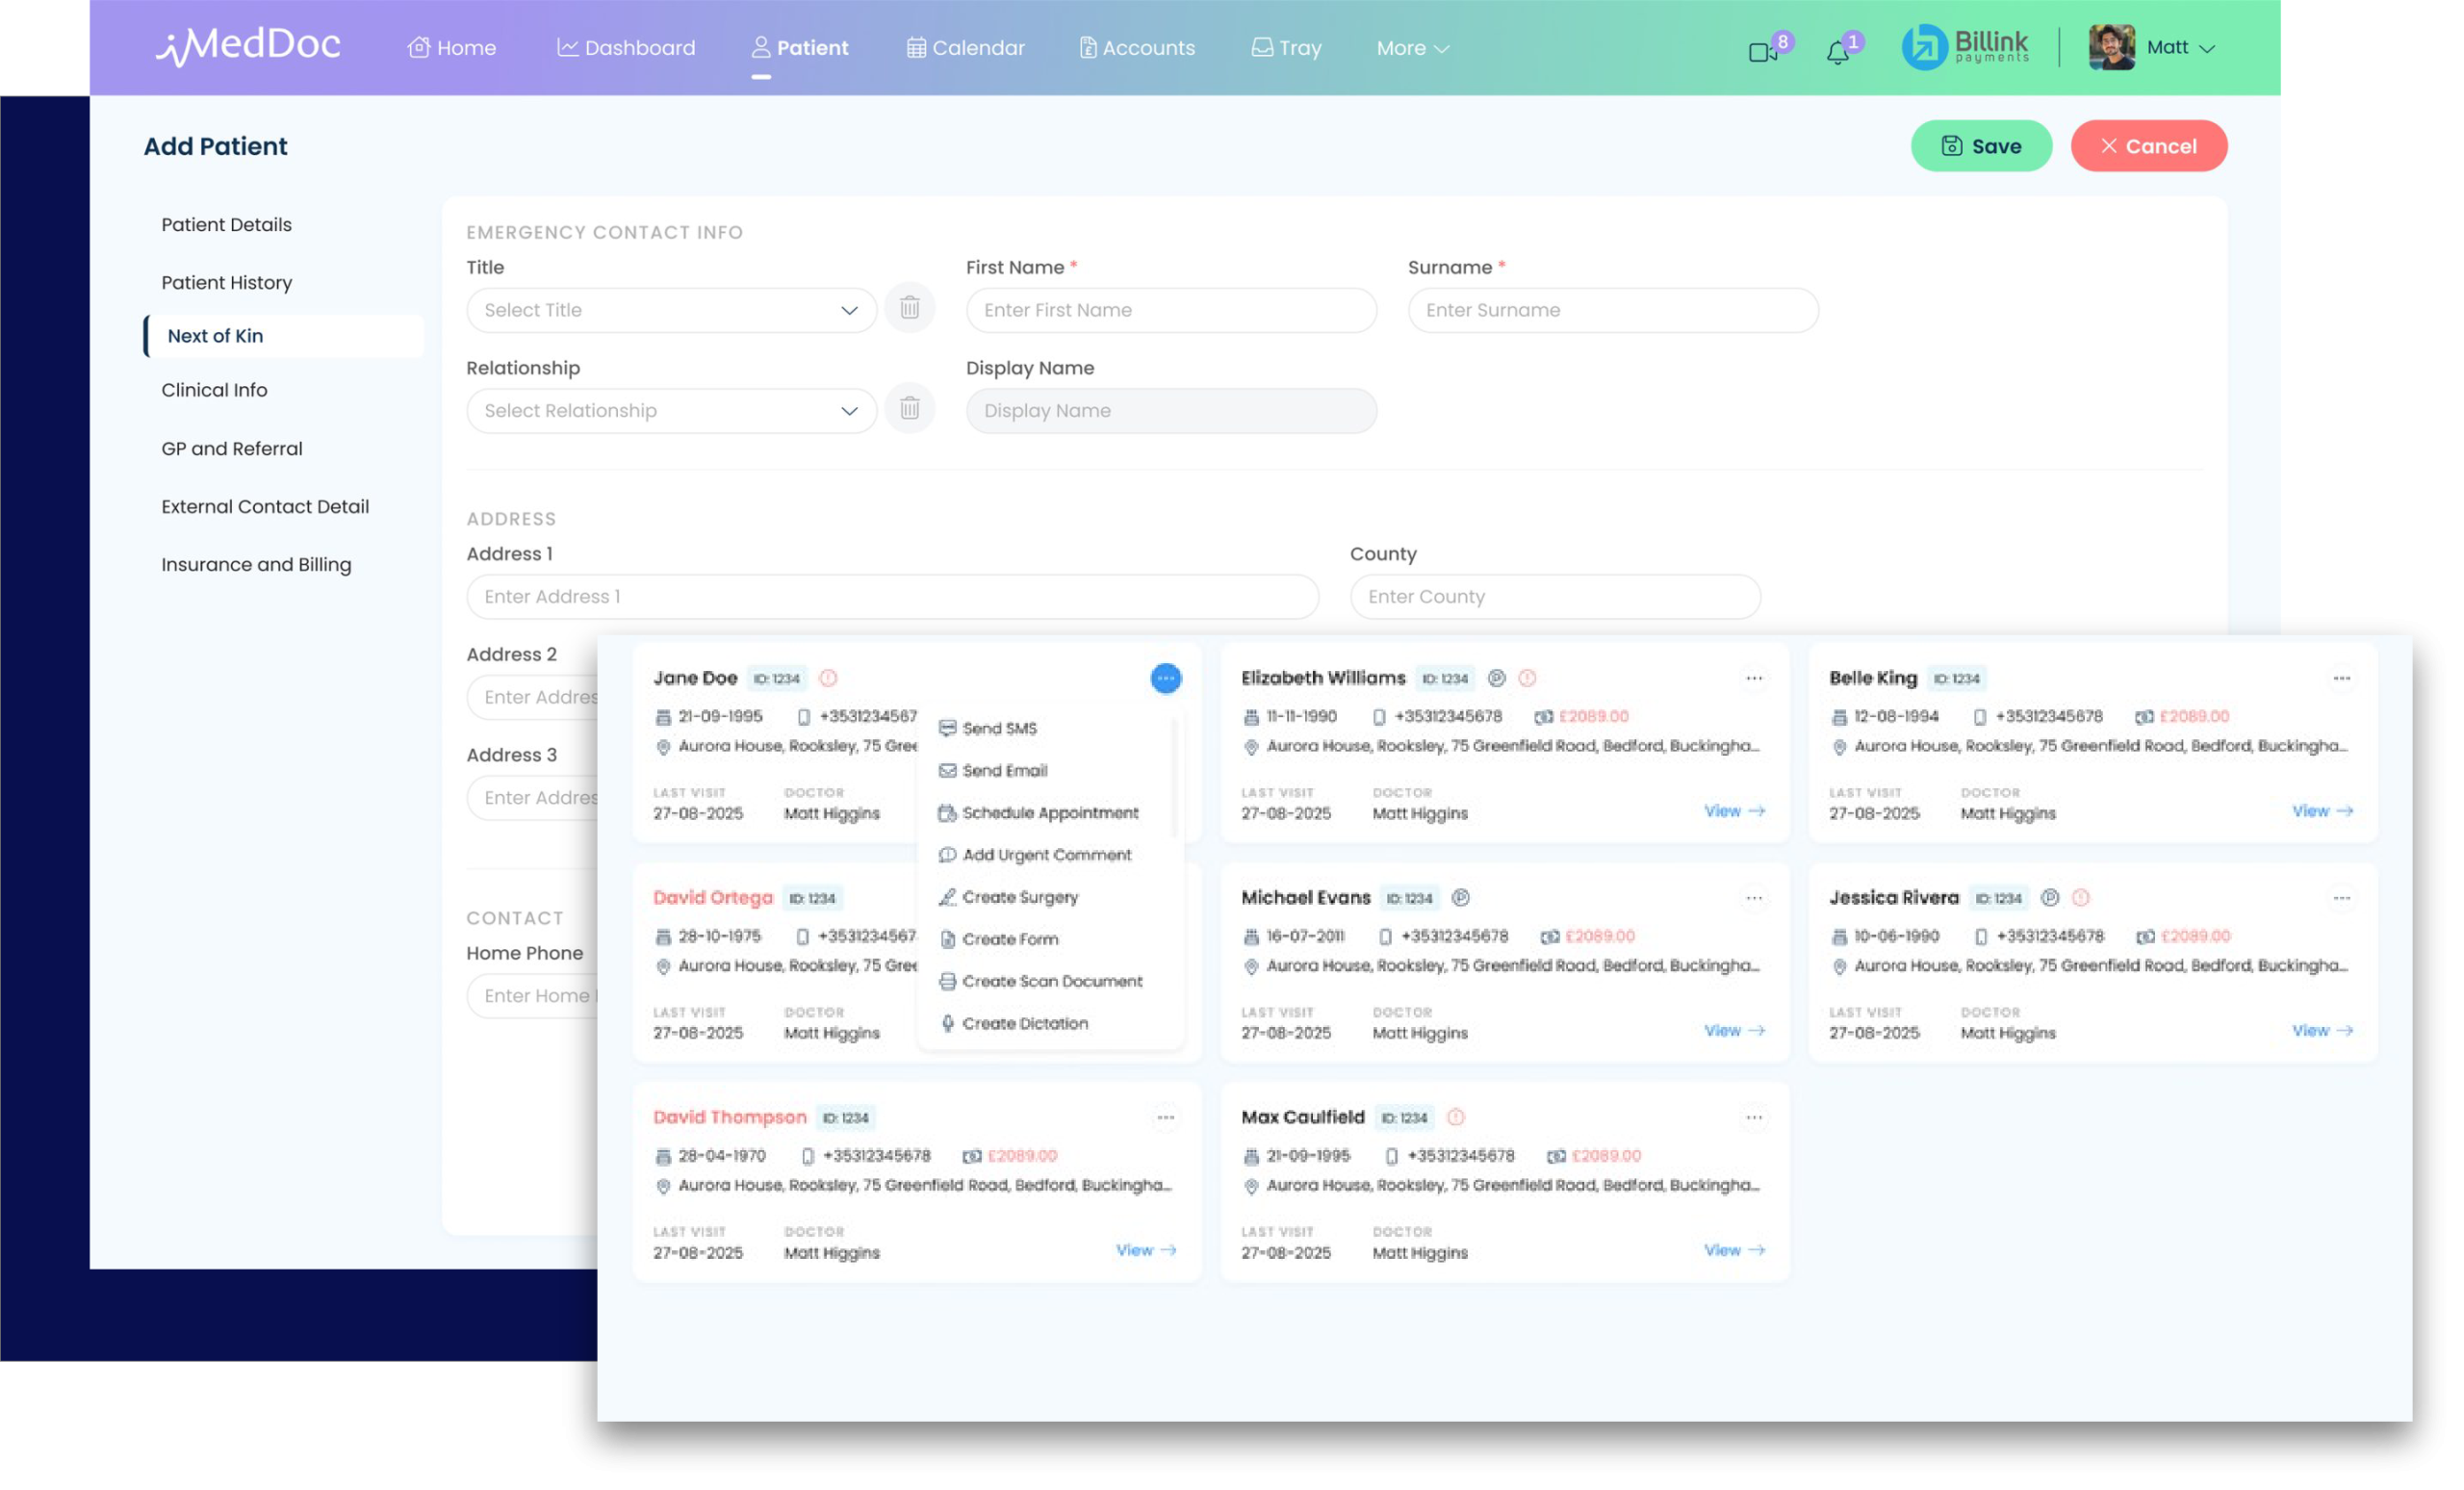Choose Schedule Appointment from context menu
Screen dimensions: 2464x1490
tap(1049, 813)
